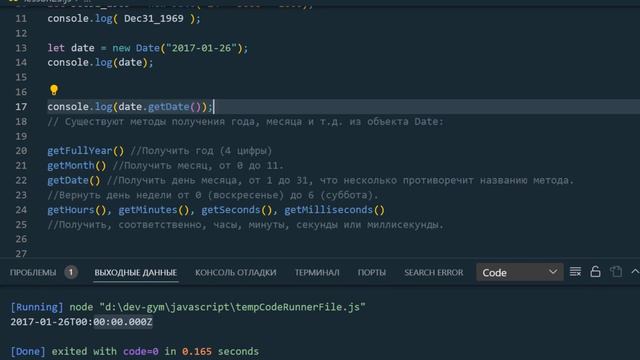Open the ТЕРМИНАЛ tab
Screen dimensions: 640x360
[x=317, y=273]
